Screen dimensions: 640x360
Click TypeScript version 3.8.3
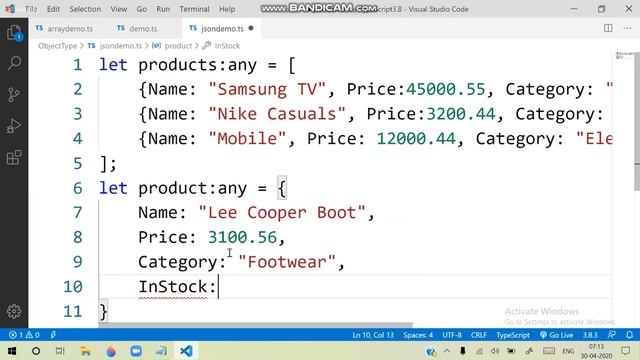coord(590,335)
